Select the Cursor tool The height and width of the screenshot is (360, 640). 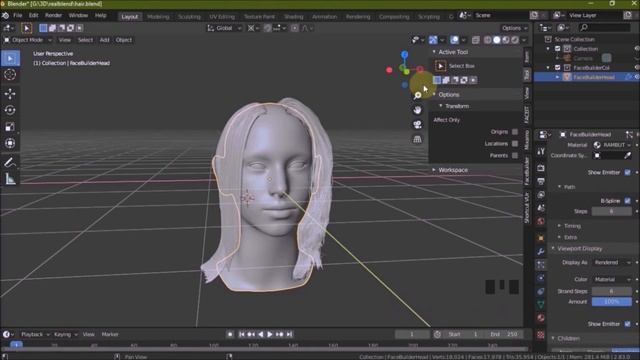tap(10, 75)
